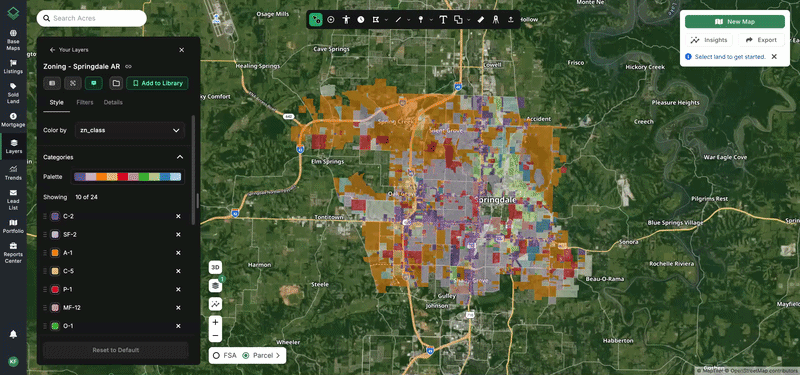Collapse the Categories section
Viewport: 800px width, 375px height.
coord(180,157)
